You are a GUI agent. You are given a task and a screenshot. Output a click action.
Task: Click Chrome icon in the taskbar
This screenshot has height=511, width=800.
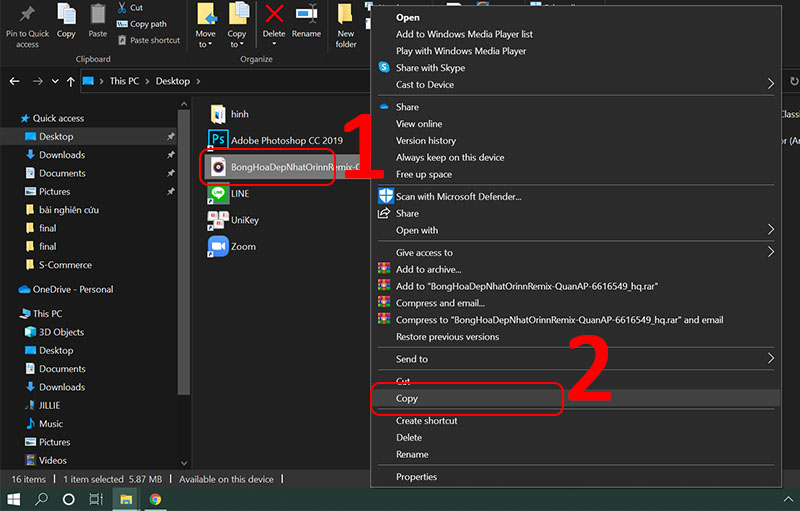click(155, 498)
